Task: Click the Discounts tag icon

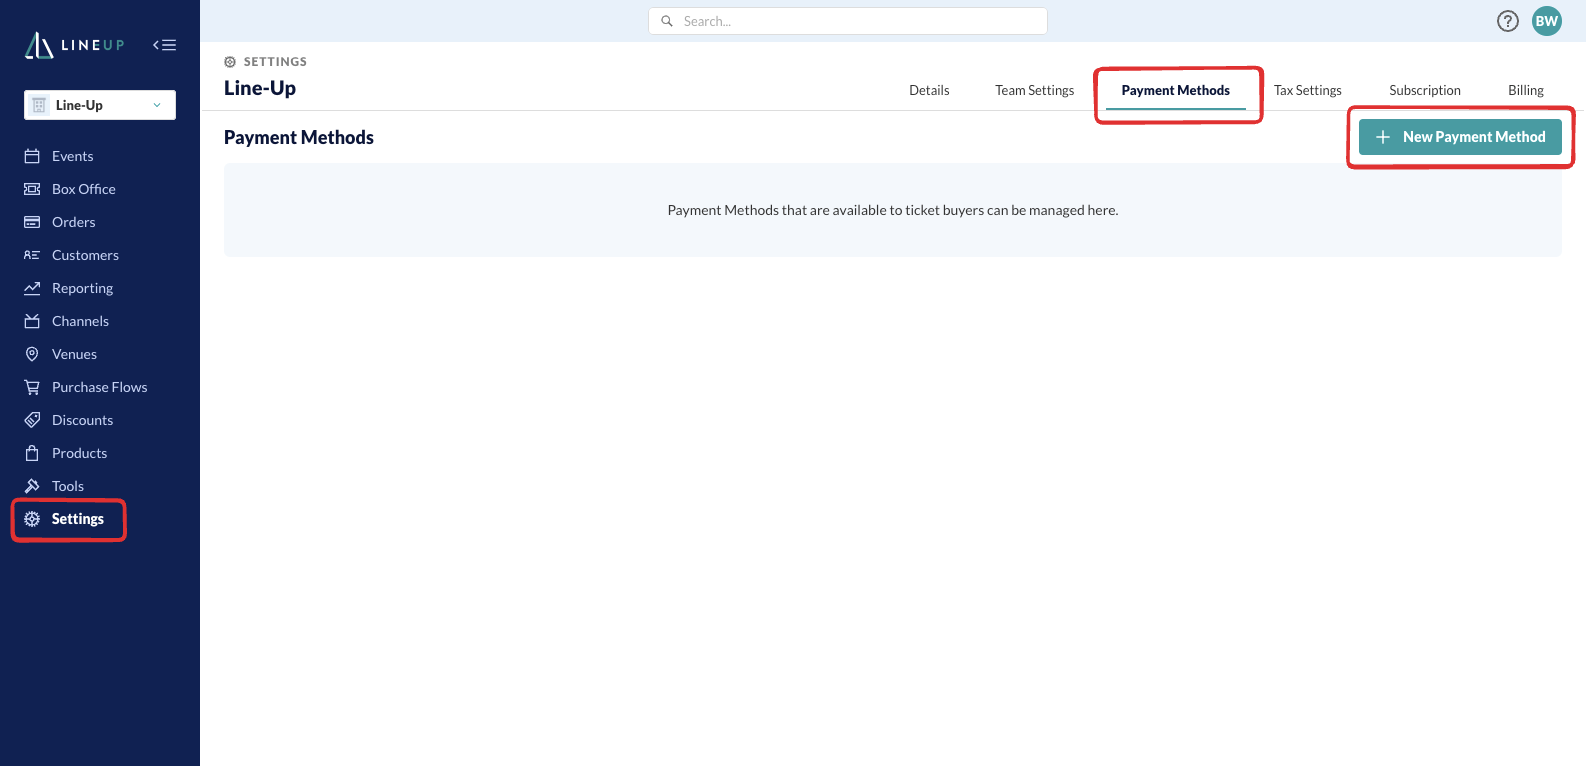Action: (32, 420)
